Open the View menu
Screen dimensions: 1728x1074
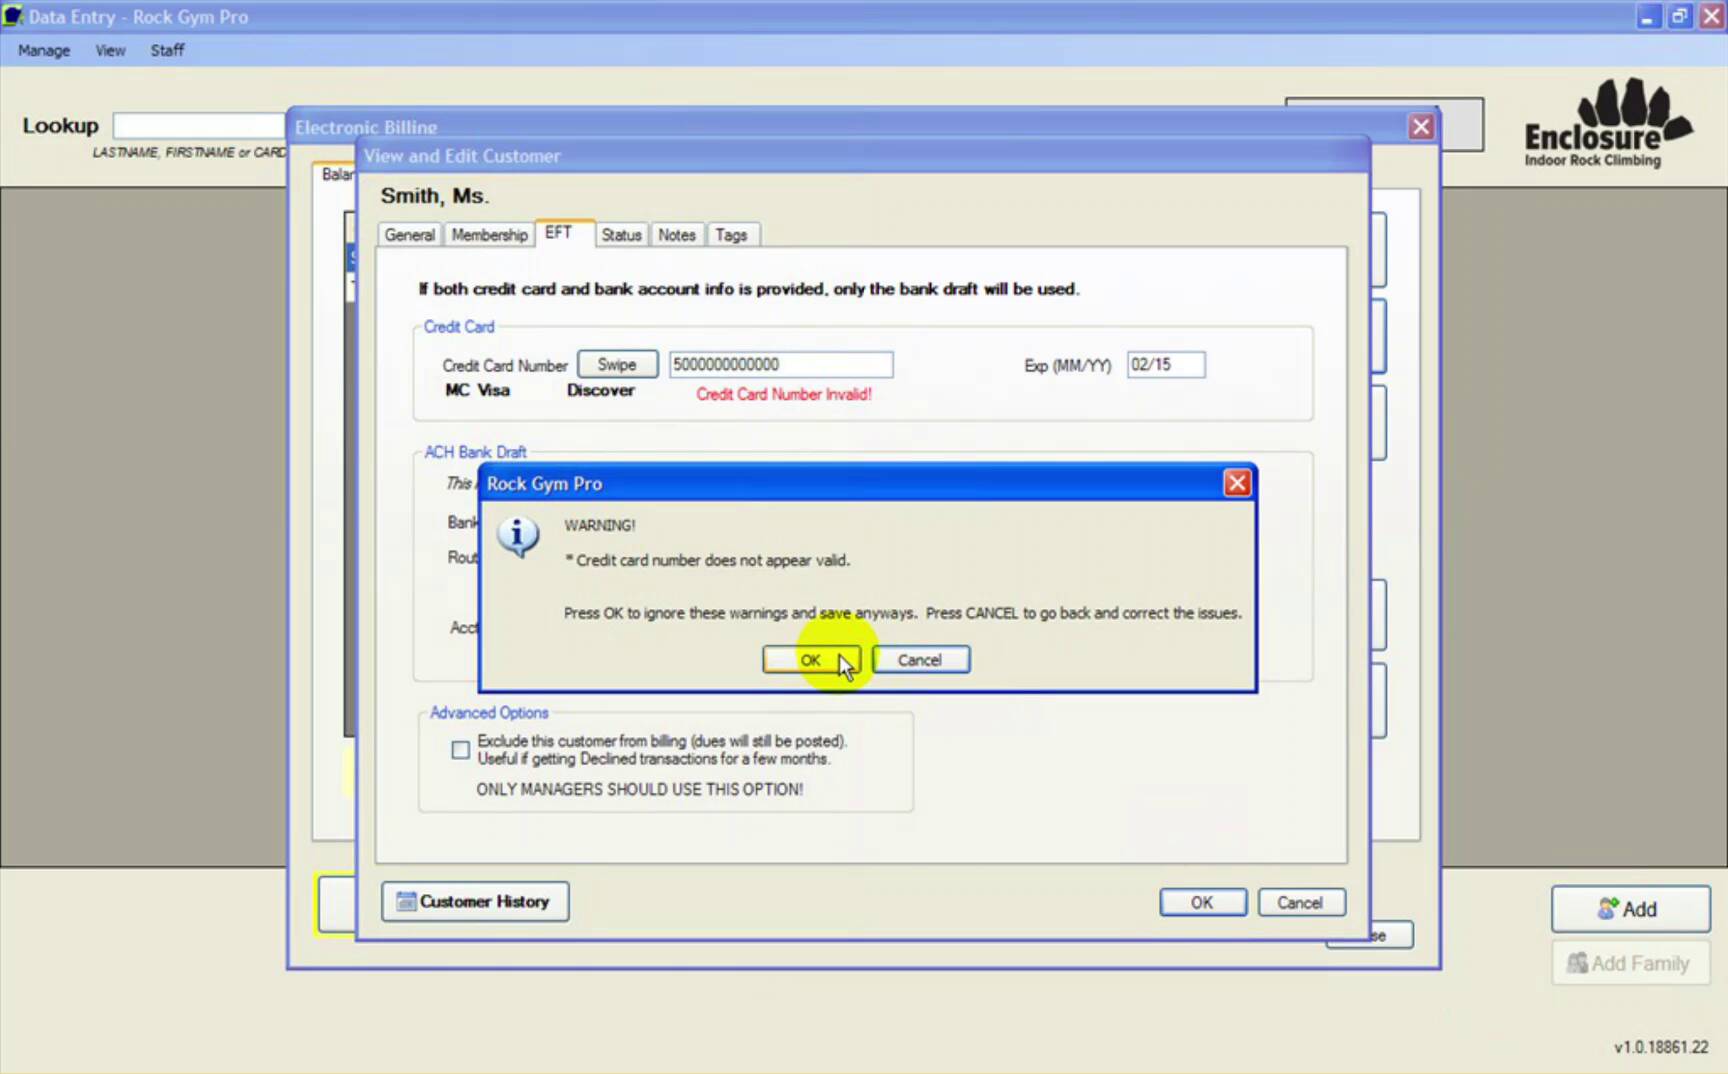pos(110,50)
